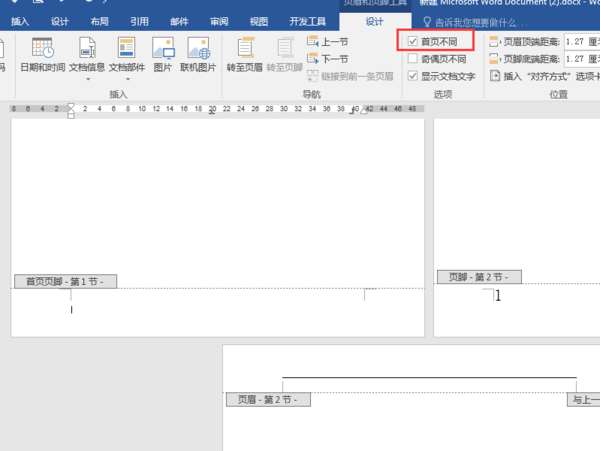This screenshot has height=451, width=600.
Task: Open the Insert (插入) ribbon tab
Action: tap(20, 22)
